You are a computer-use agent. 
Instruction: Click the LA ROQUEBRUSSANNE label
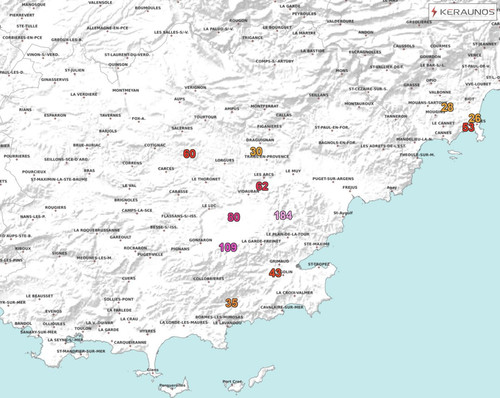click(97, 230)
